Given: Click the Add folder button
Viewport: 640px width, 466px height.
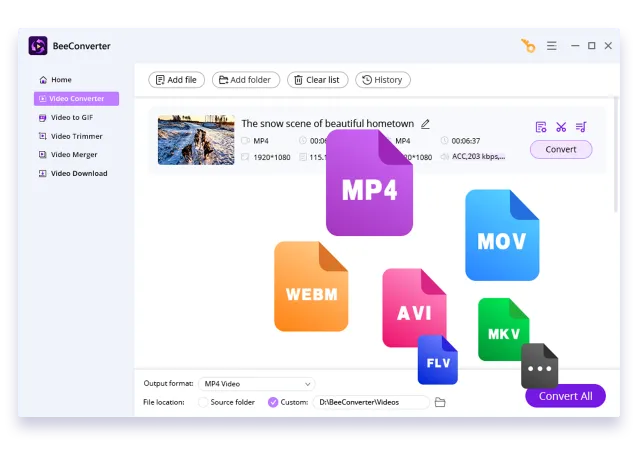Looking at the screenshot, I should [x=246, y=80].
